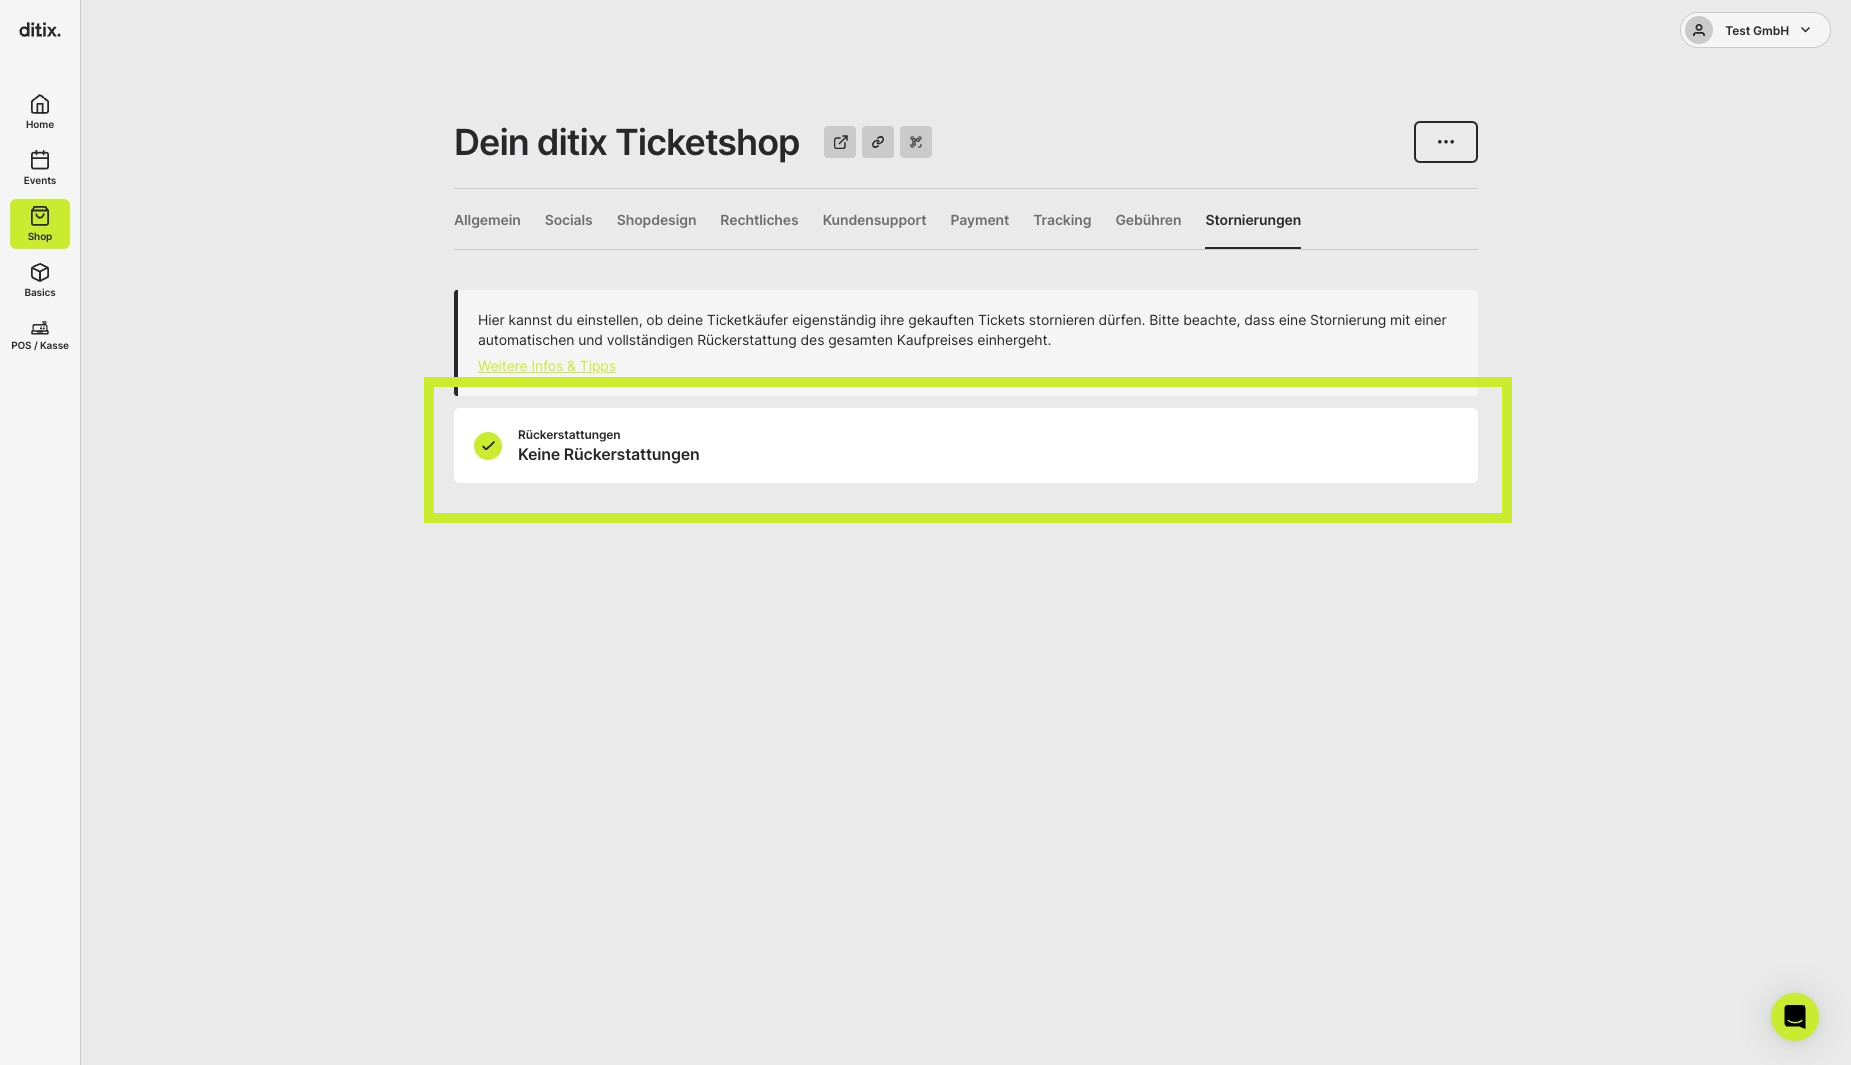1851x1065 pixels.
Task: Click the ditix logo
Action: pyautogui.click(x=40, y=30)
